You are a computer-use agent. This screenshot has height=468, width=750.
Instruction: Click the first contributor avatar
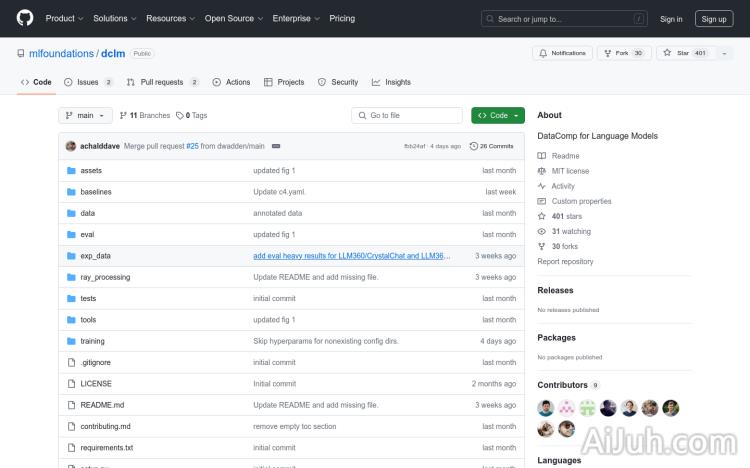(x=546, y=408)
